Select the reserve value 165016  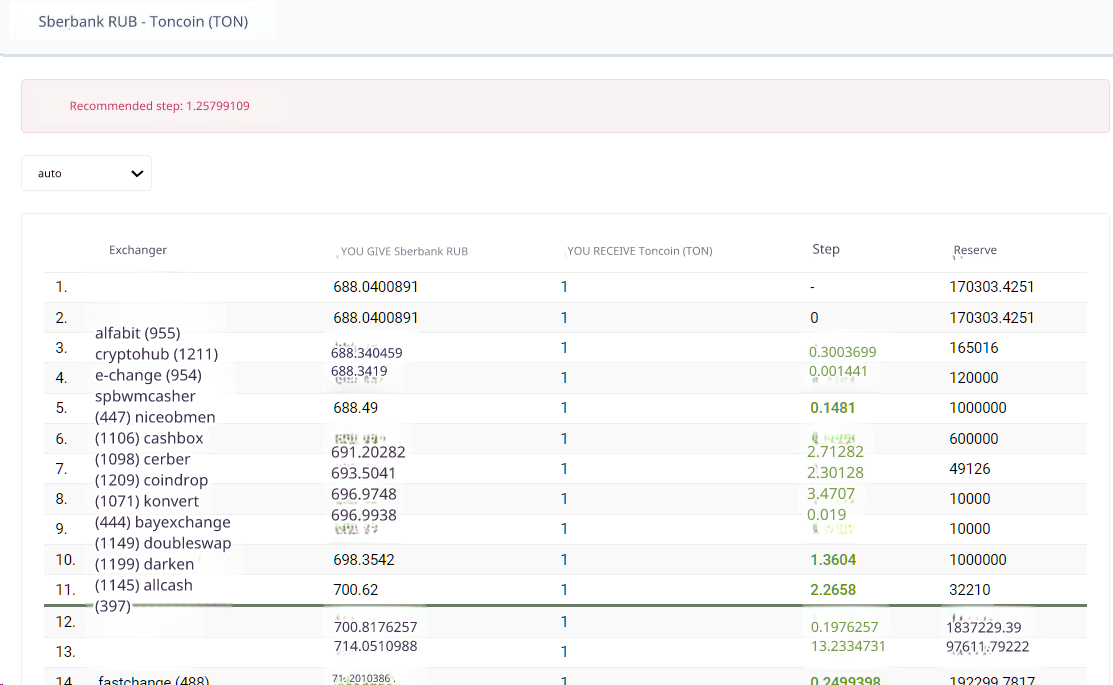point(974,348)
